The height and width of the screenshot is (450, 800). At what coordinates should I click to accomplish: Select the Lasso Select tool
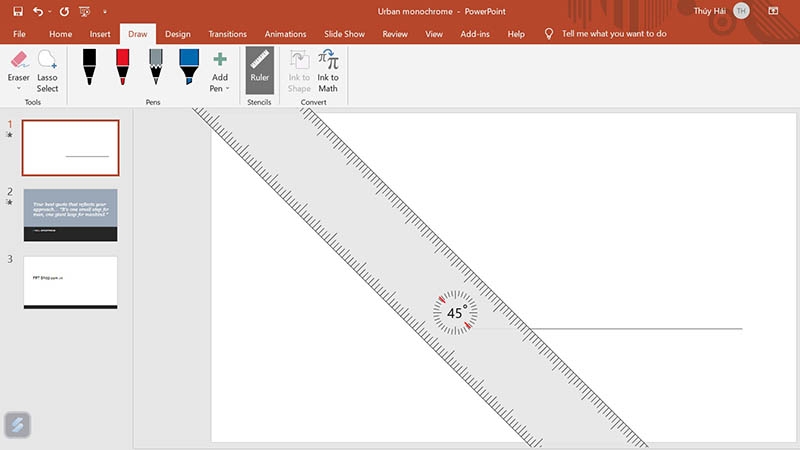tap(47, 71)
